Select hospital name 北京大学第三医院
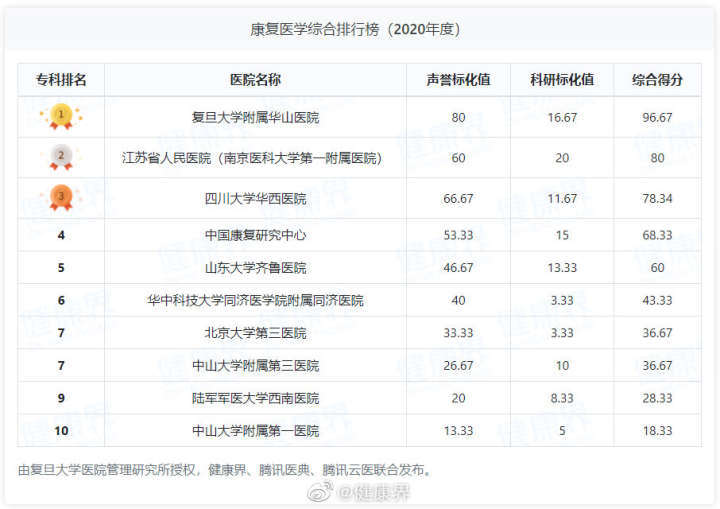Image resolution: width=720 pixels, height=509 pixels. pos(255,333)
